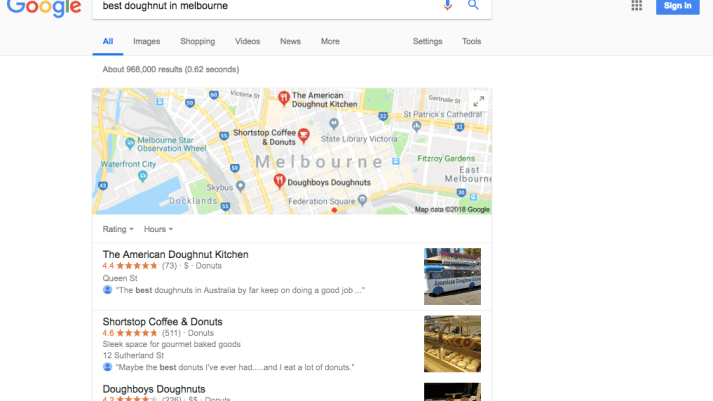Click the Shortstop Coffee & Donuts map pin
This screenshot has height=401, width=713.
tap(303, 135)
